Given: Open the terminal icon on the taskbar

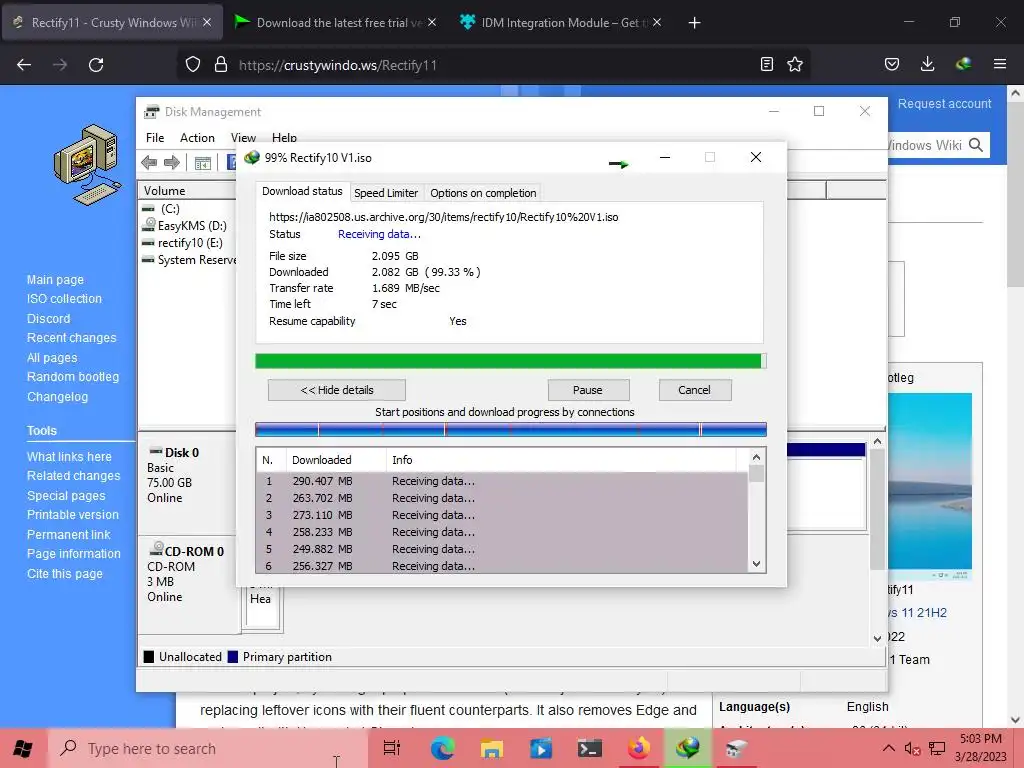Looking at the screenshot, I should 590,748.
